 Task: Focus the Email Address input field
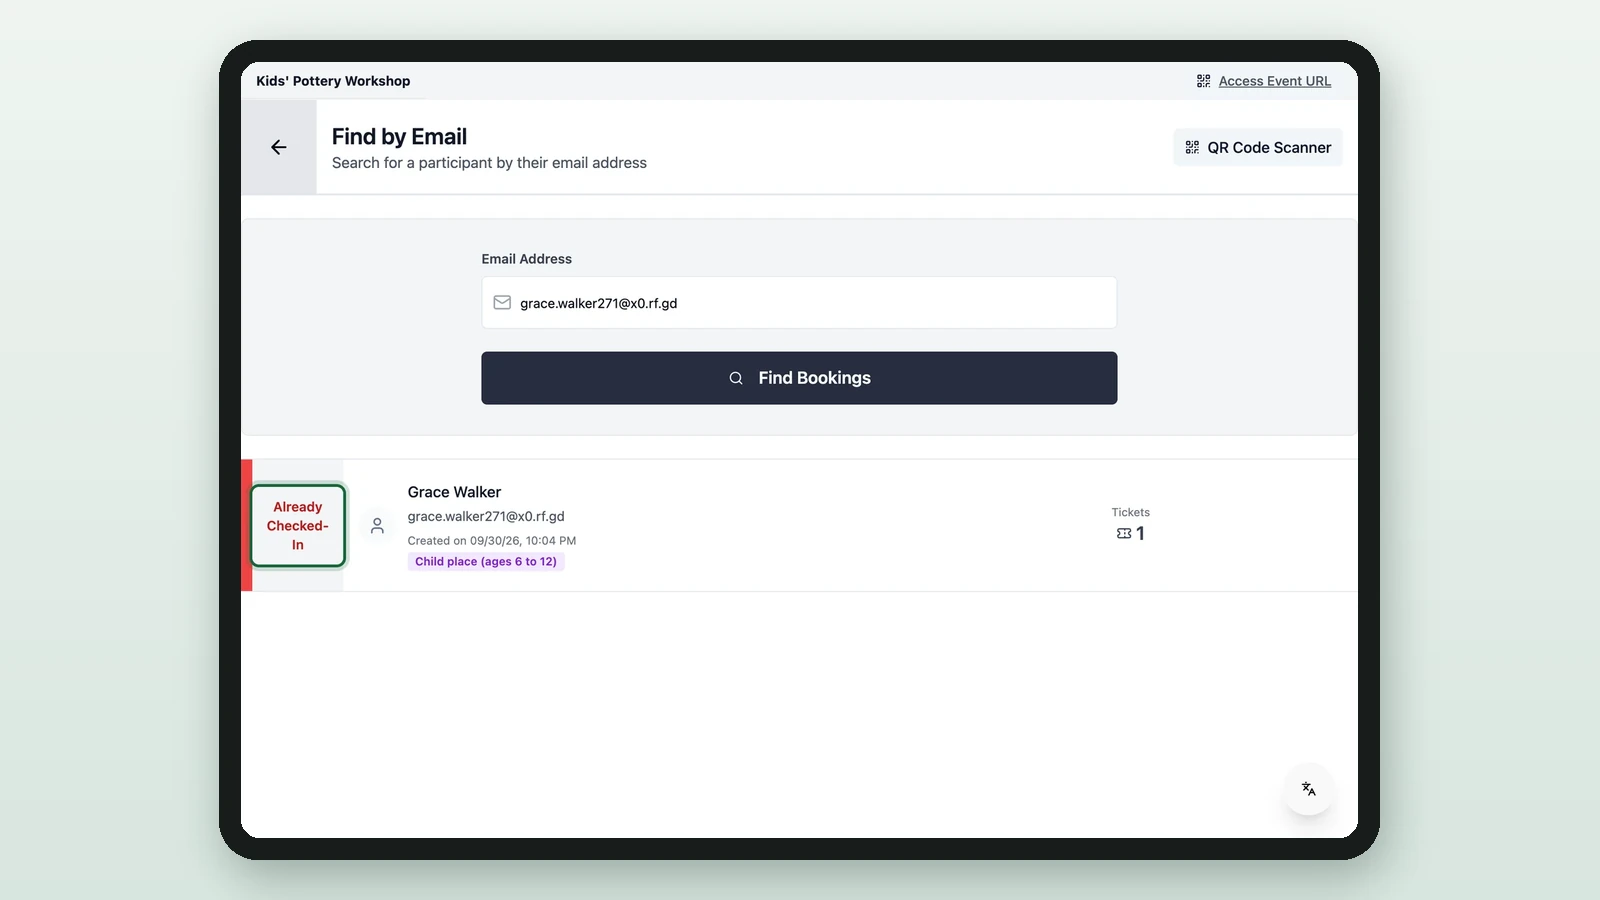click(799, 303)
